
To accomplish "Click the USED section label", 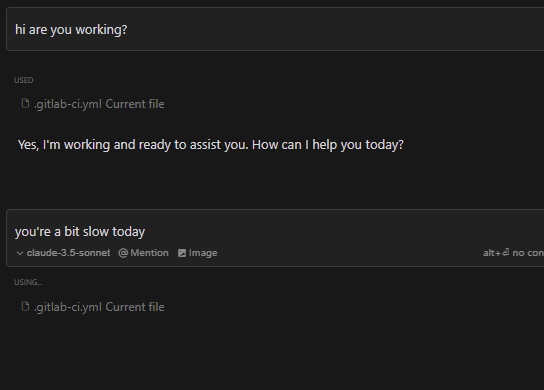I will pos(24,80).
